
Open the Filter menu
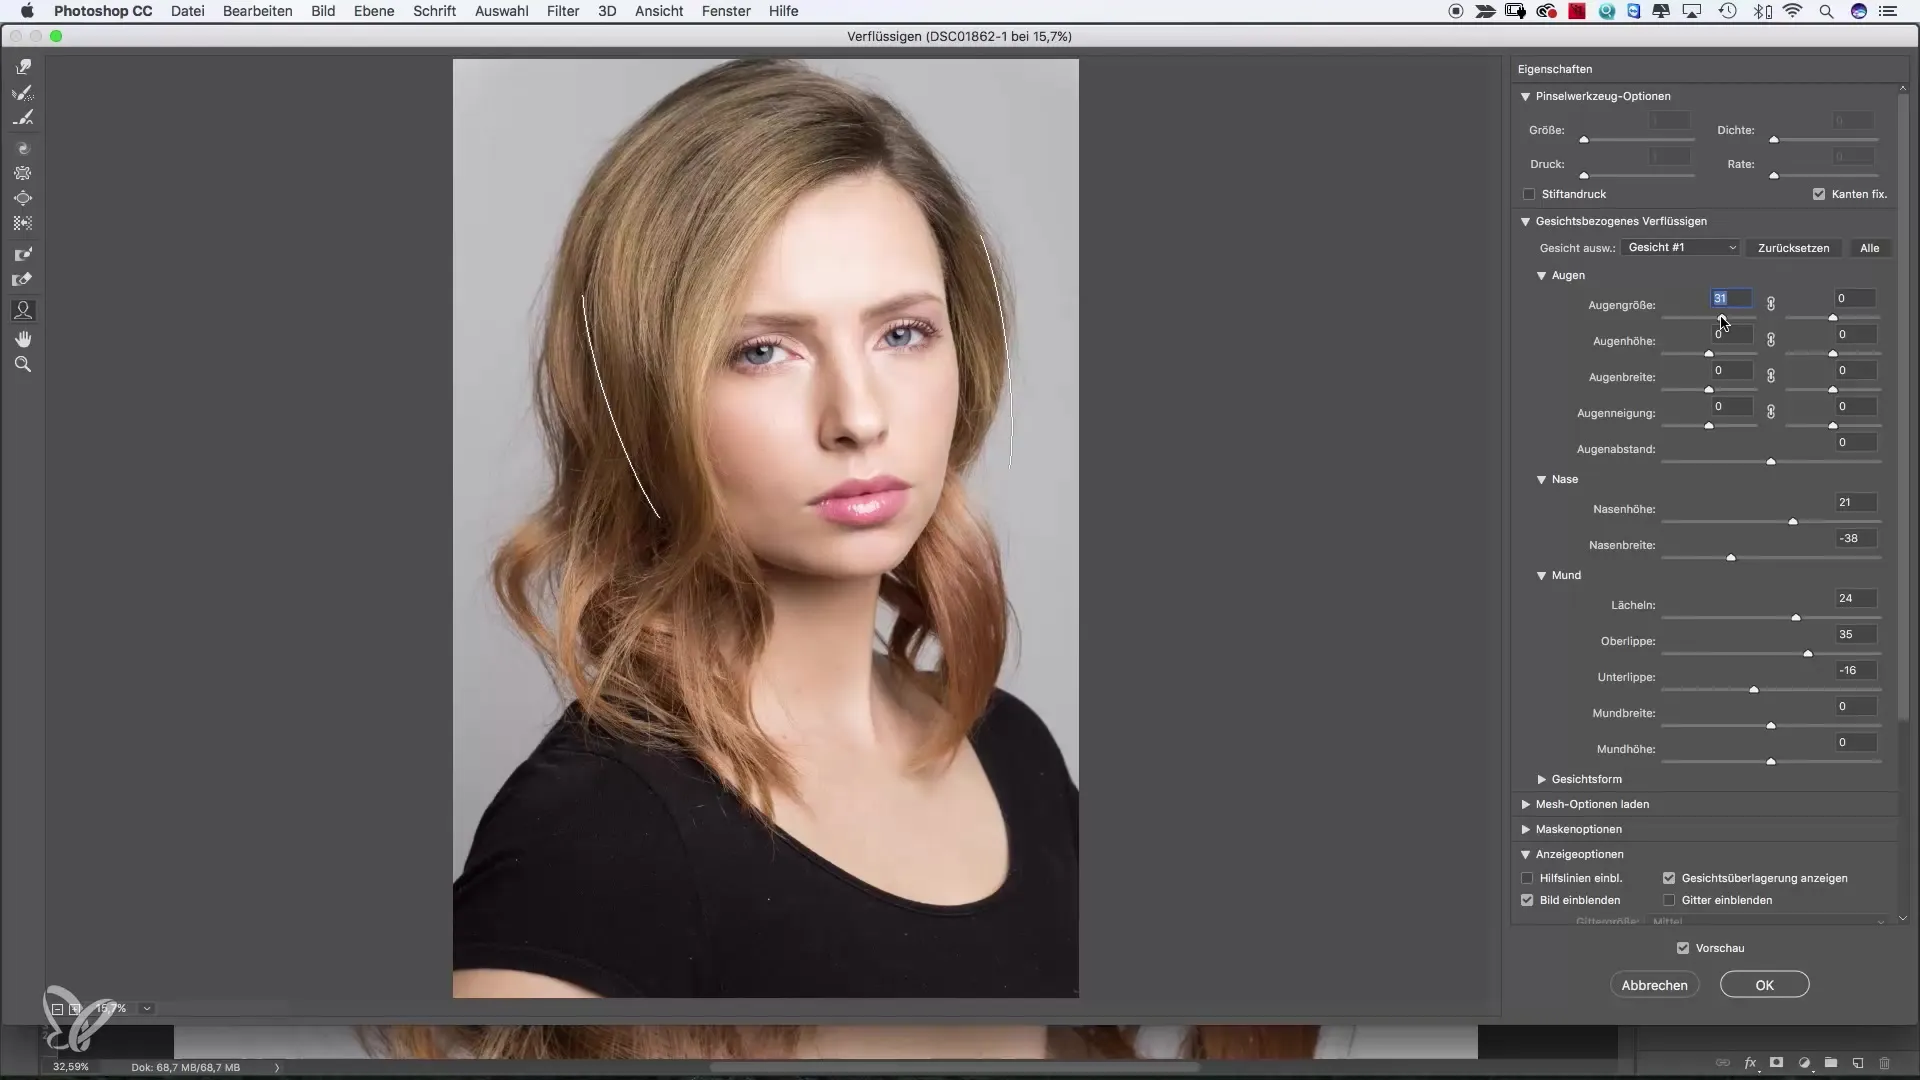coord(563,11)
